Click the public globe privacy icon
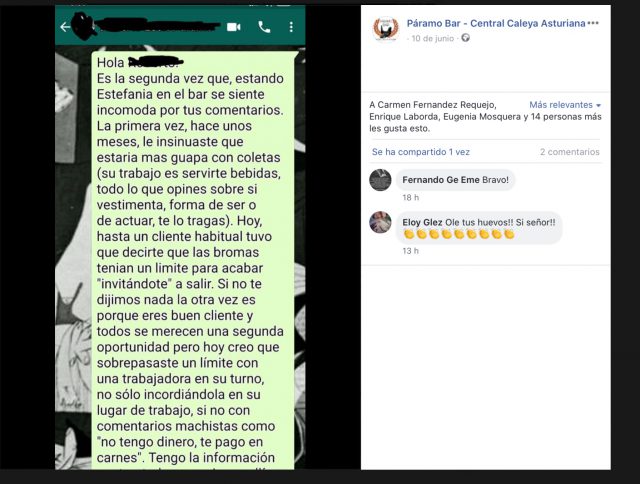This screenshot has width=640, height=484. tap(465, 38)
